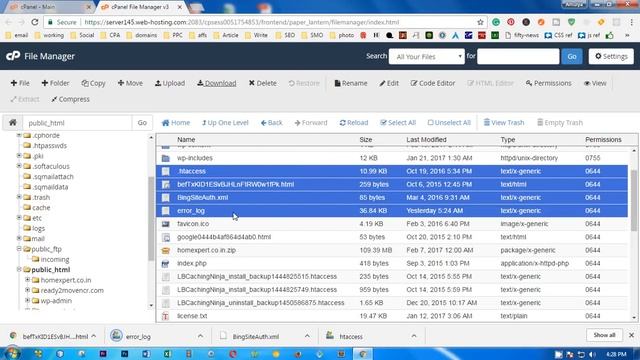Click the wp-includes folder icon
Image resolution: width=640 pixels, height=360 pixels.
point(165,158)
